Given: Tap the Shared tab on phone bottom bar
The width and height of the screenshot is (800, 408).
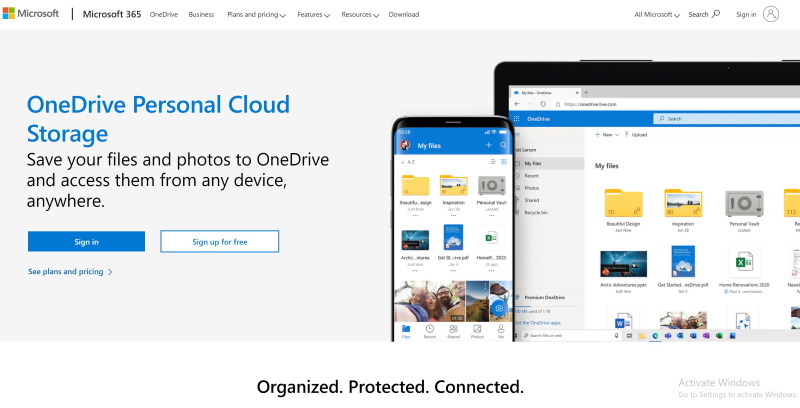Looking at the screenshot, I should click(x=453, y=332).
